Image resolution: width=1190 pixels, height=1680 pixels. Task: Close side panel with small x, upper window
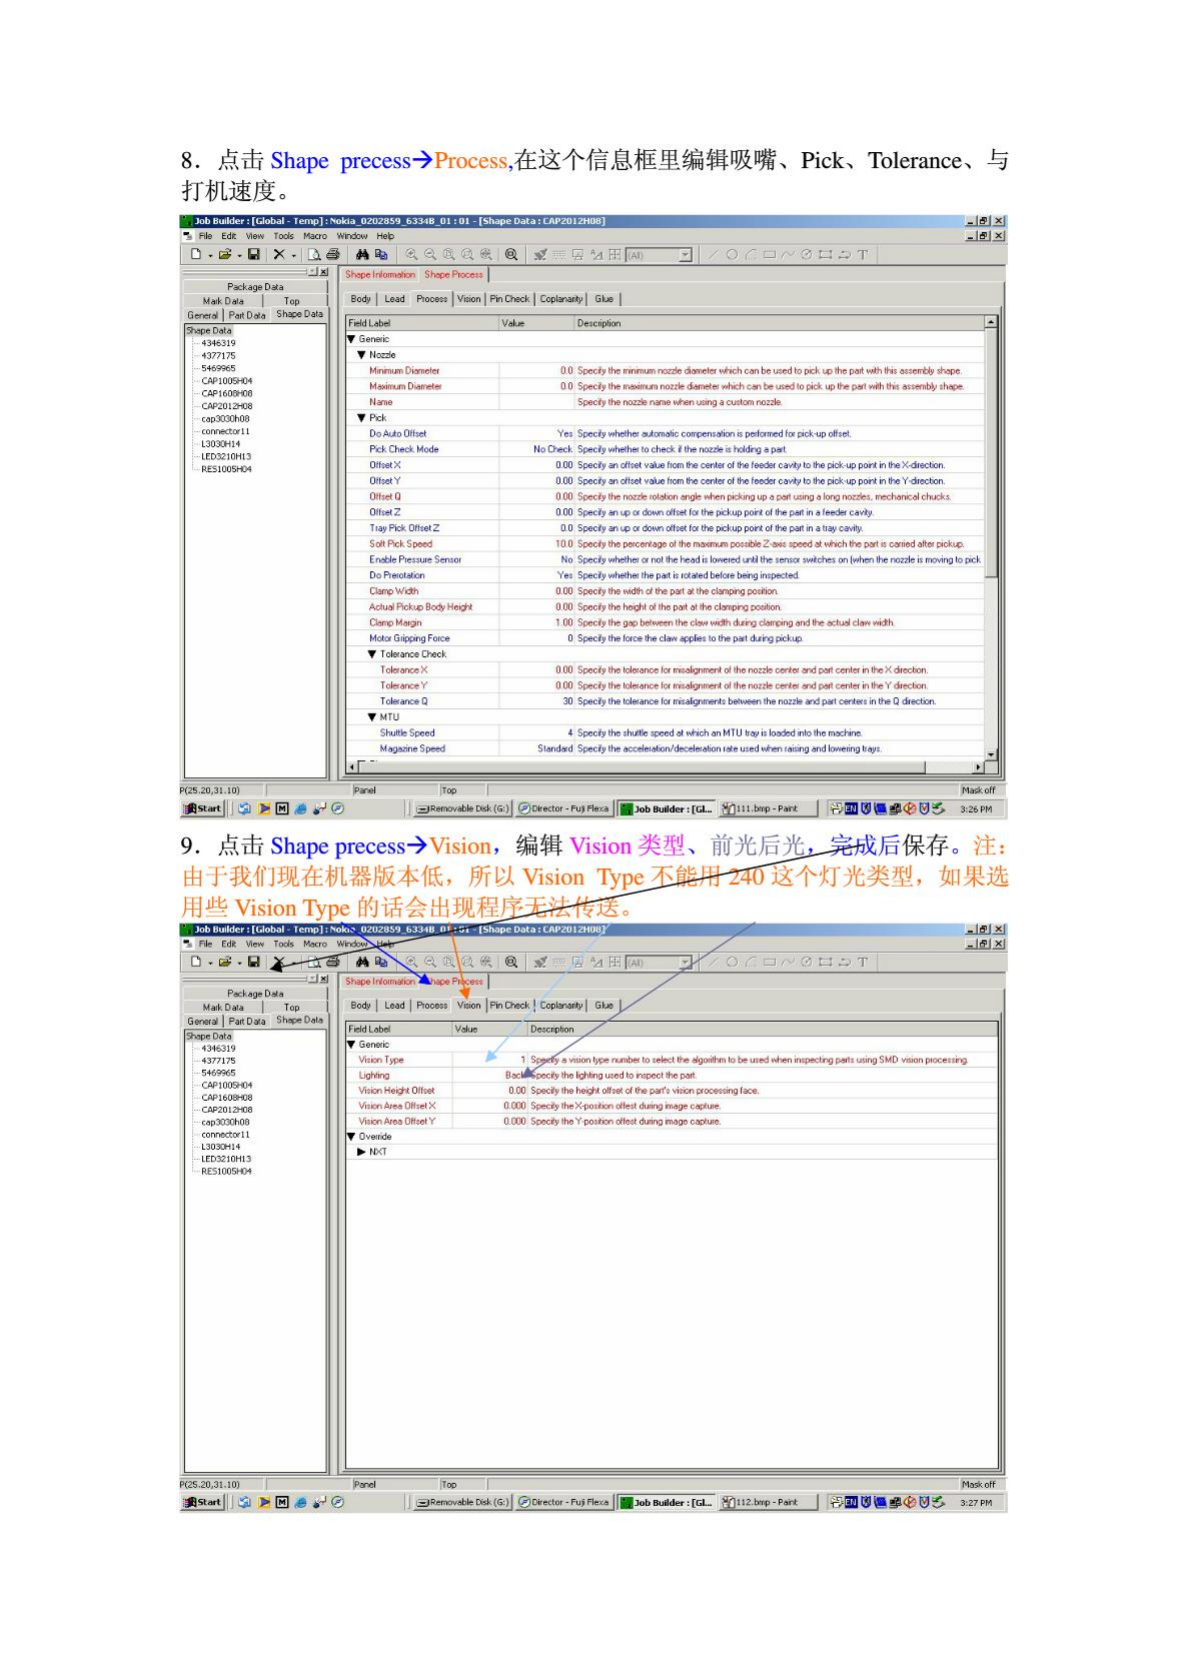(x=324, y=272)
